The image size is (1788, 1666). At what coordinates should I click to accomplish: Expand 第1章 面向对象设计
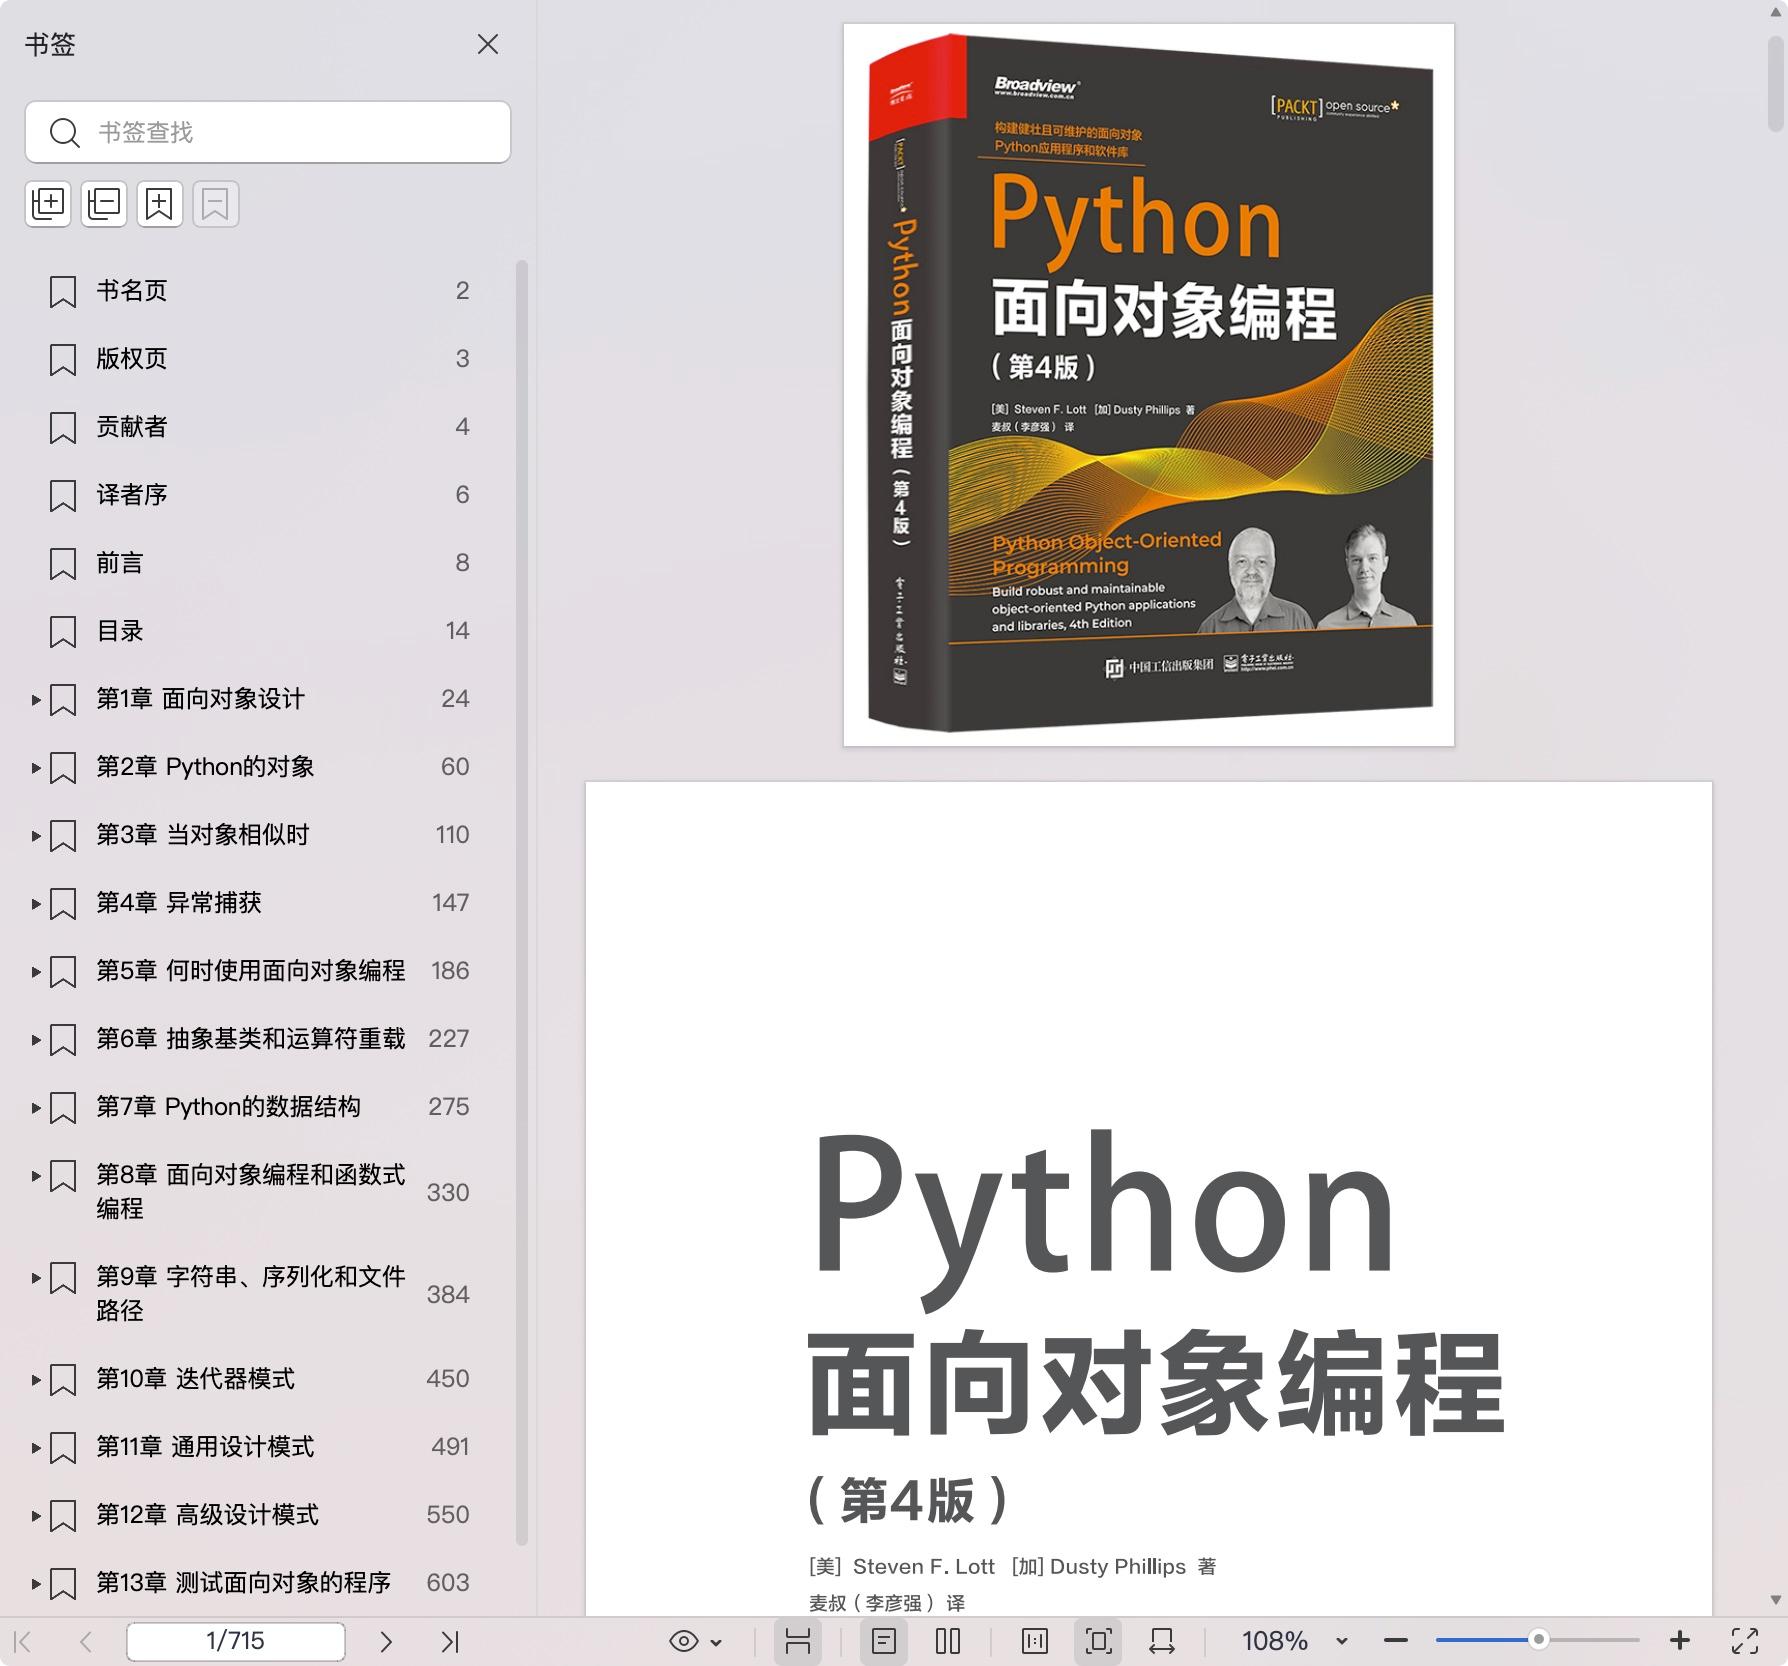[36, 700]
